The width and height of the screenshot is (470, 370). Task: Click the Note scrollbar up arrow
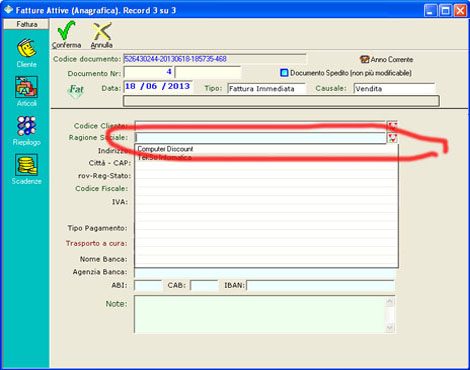click(x=390, y=302)
